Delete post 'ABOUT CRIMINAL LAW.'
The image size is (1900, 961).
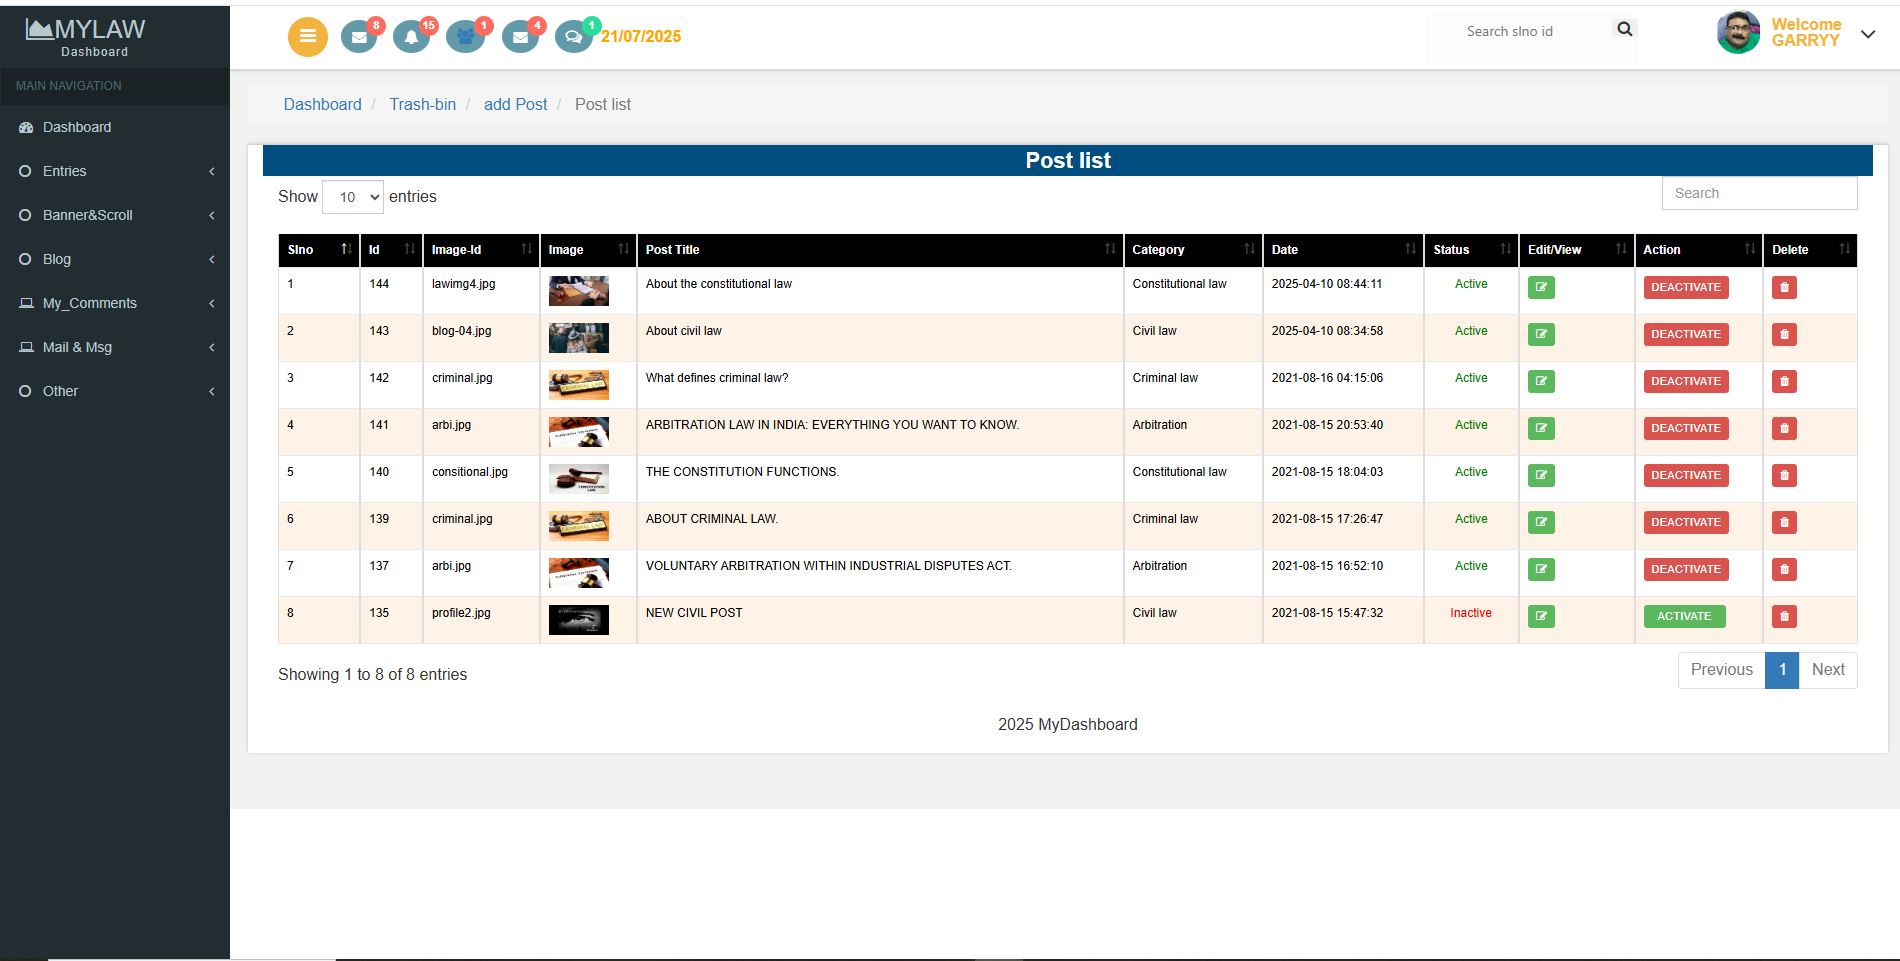pos(1784,522)
